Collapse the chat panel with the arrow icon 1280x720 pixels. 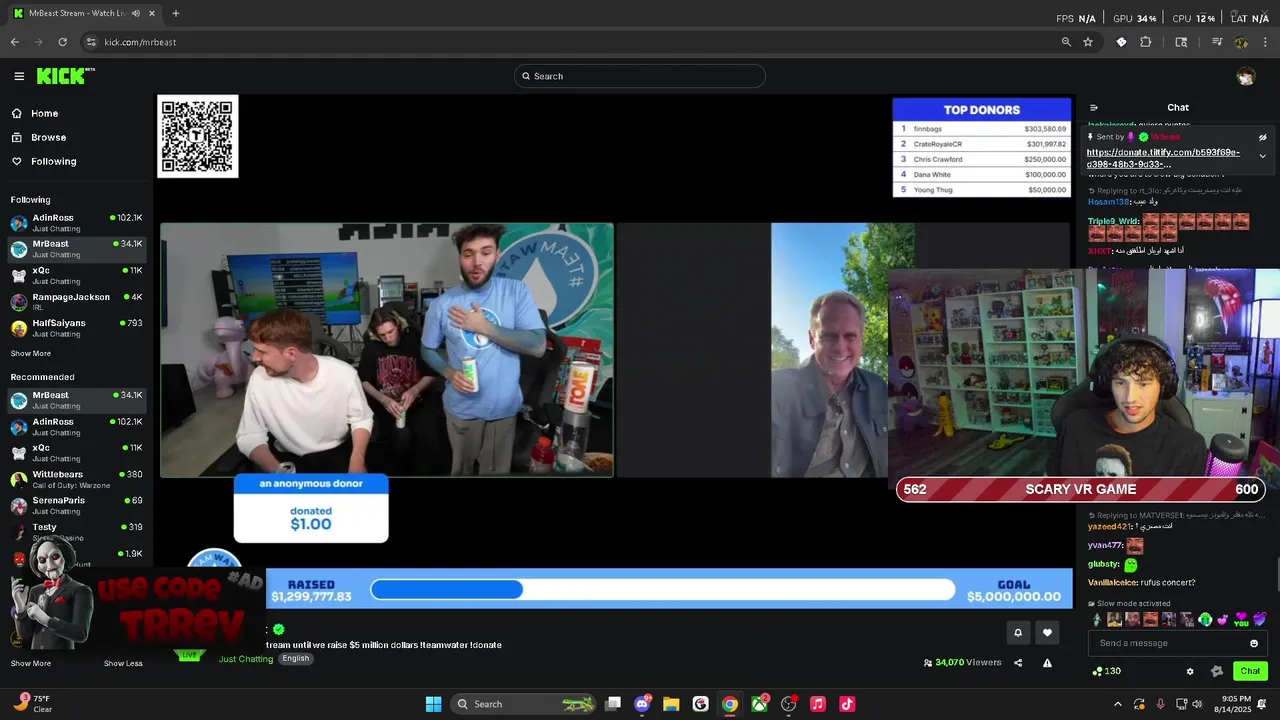[x=1094, y=107]
